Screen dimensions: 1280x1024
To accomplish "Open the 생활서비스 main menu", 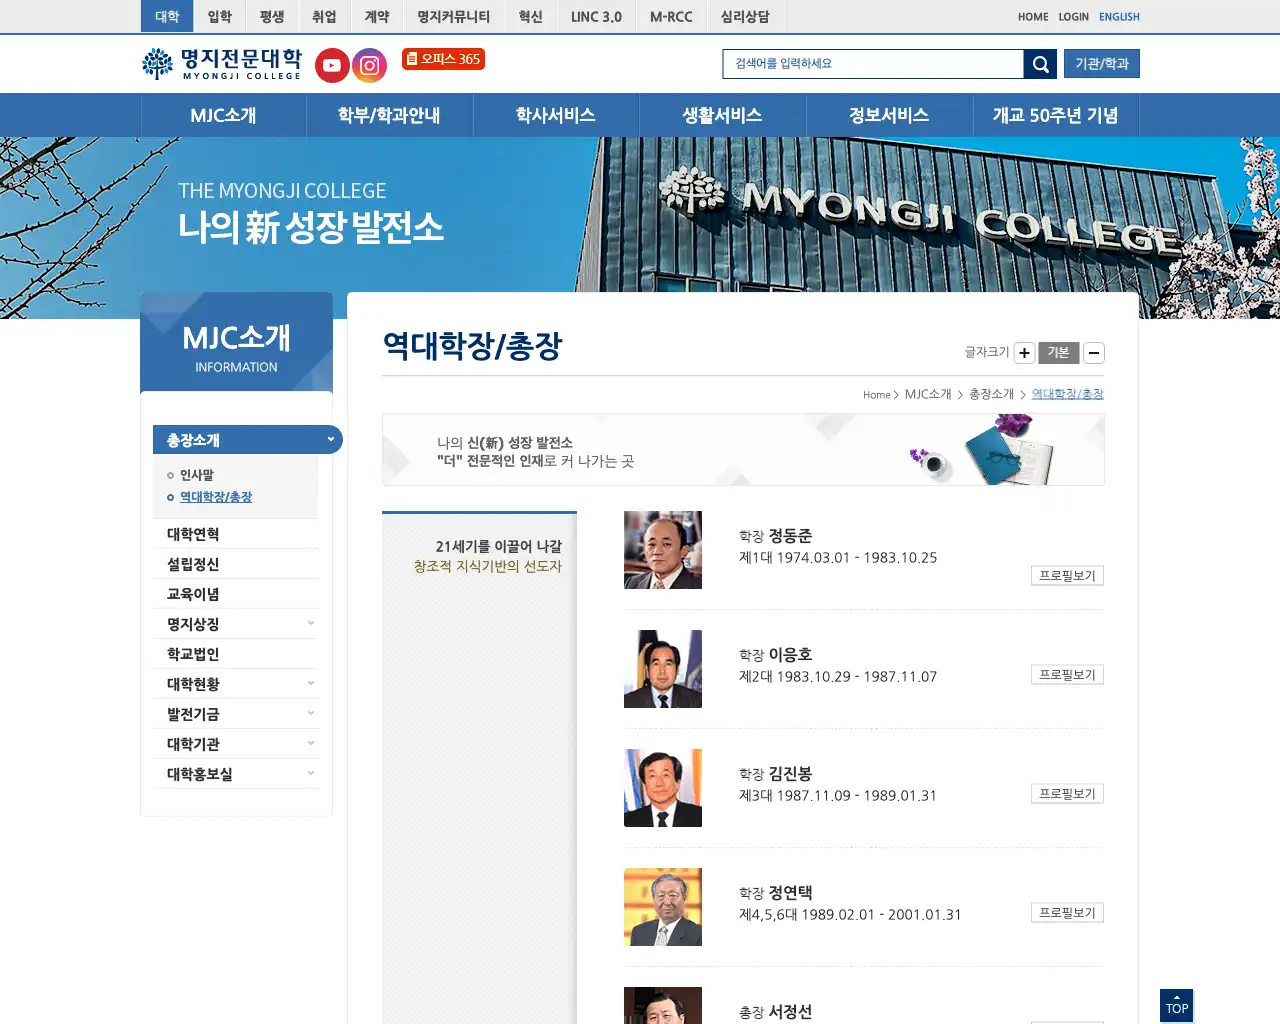I will click(x=722, y=115).
